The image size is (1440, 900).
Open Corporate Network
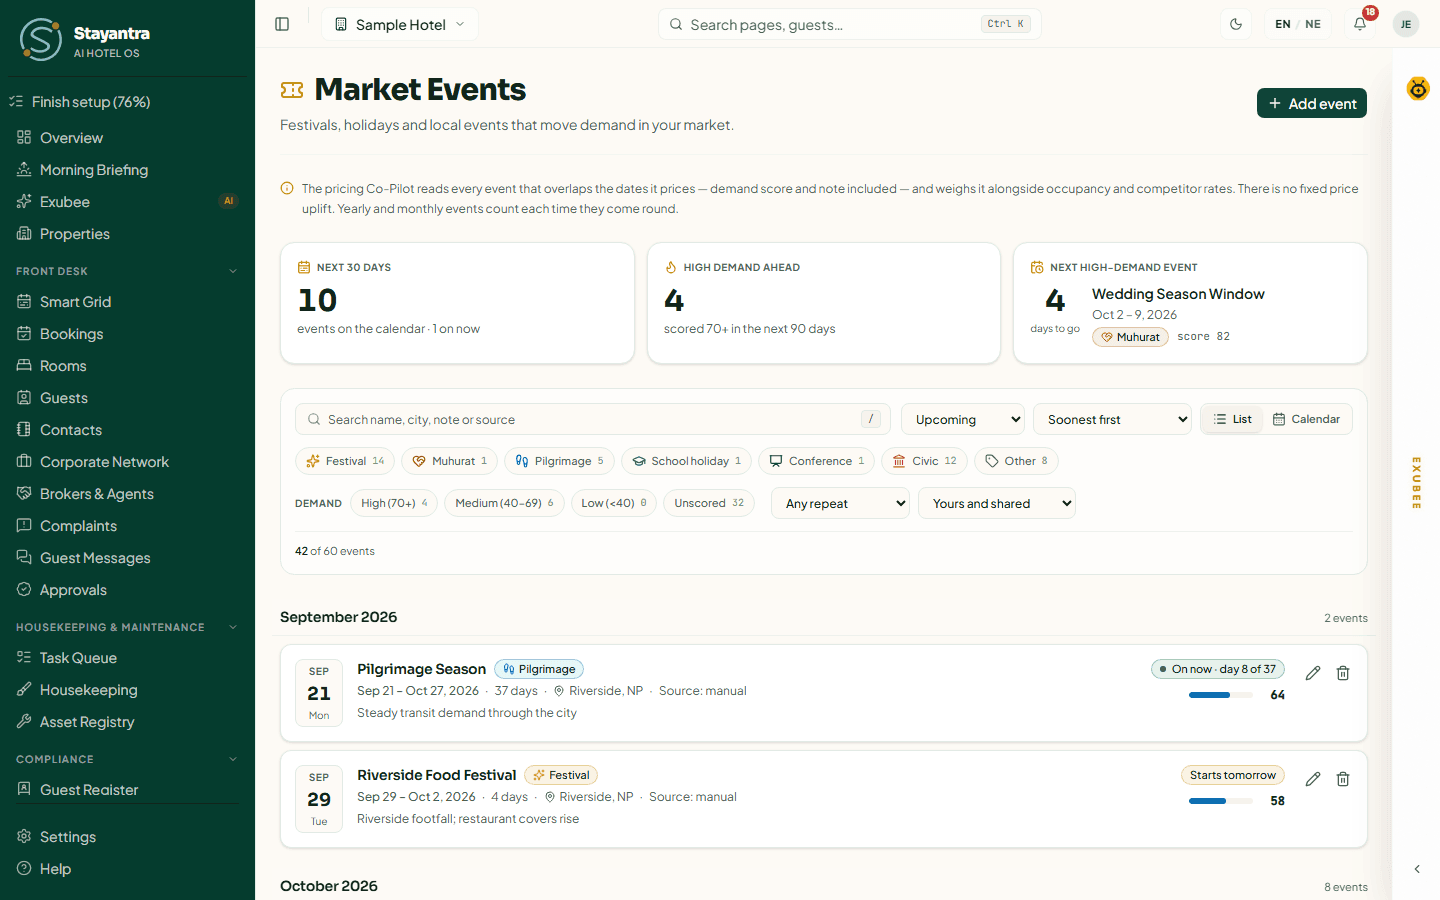click(x=127, y=462)
